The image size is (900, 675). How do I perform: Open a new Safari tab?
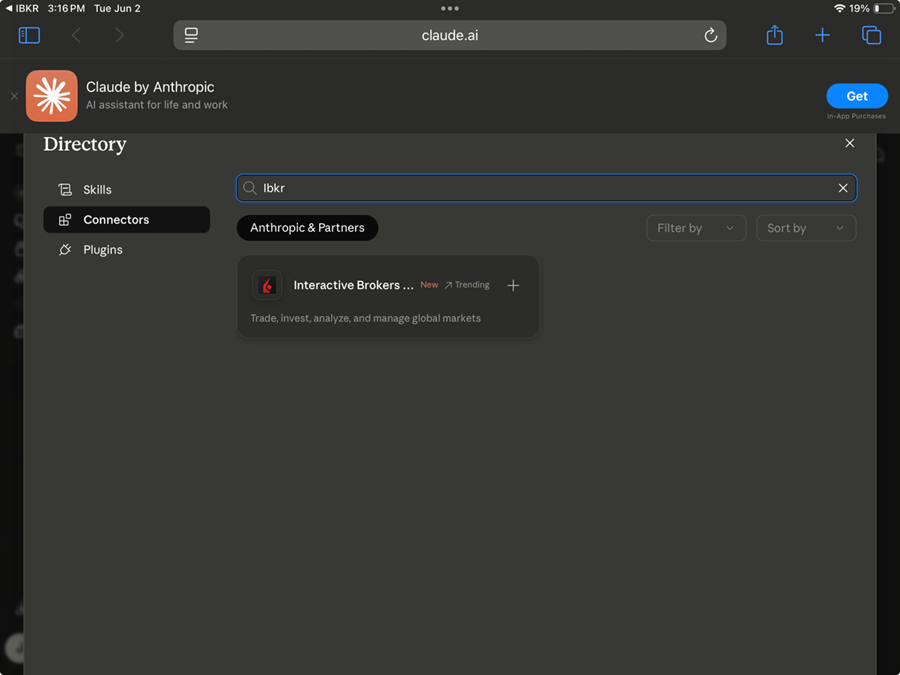click(x=822, y=35)
